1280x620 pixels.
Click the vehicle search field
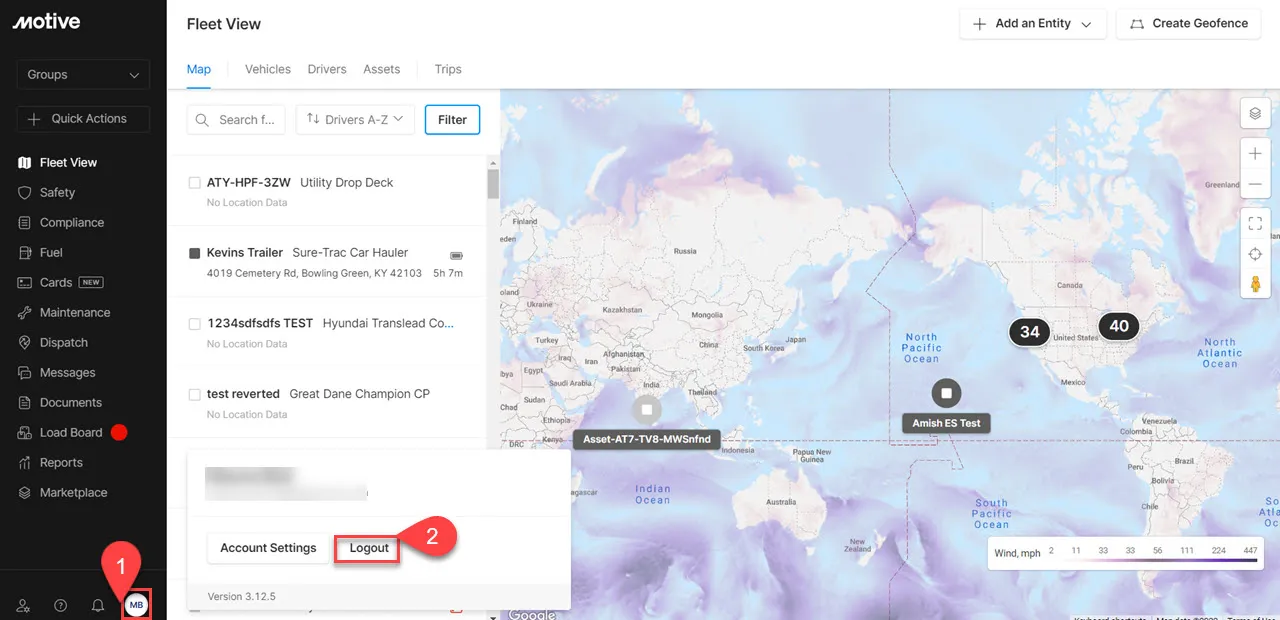coord(242,119)
